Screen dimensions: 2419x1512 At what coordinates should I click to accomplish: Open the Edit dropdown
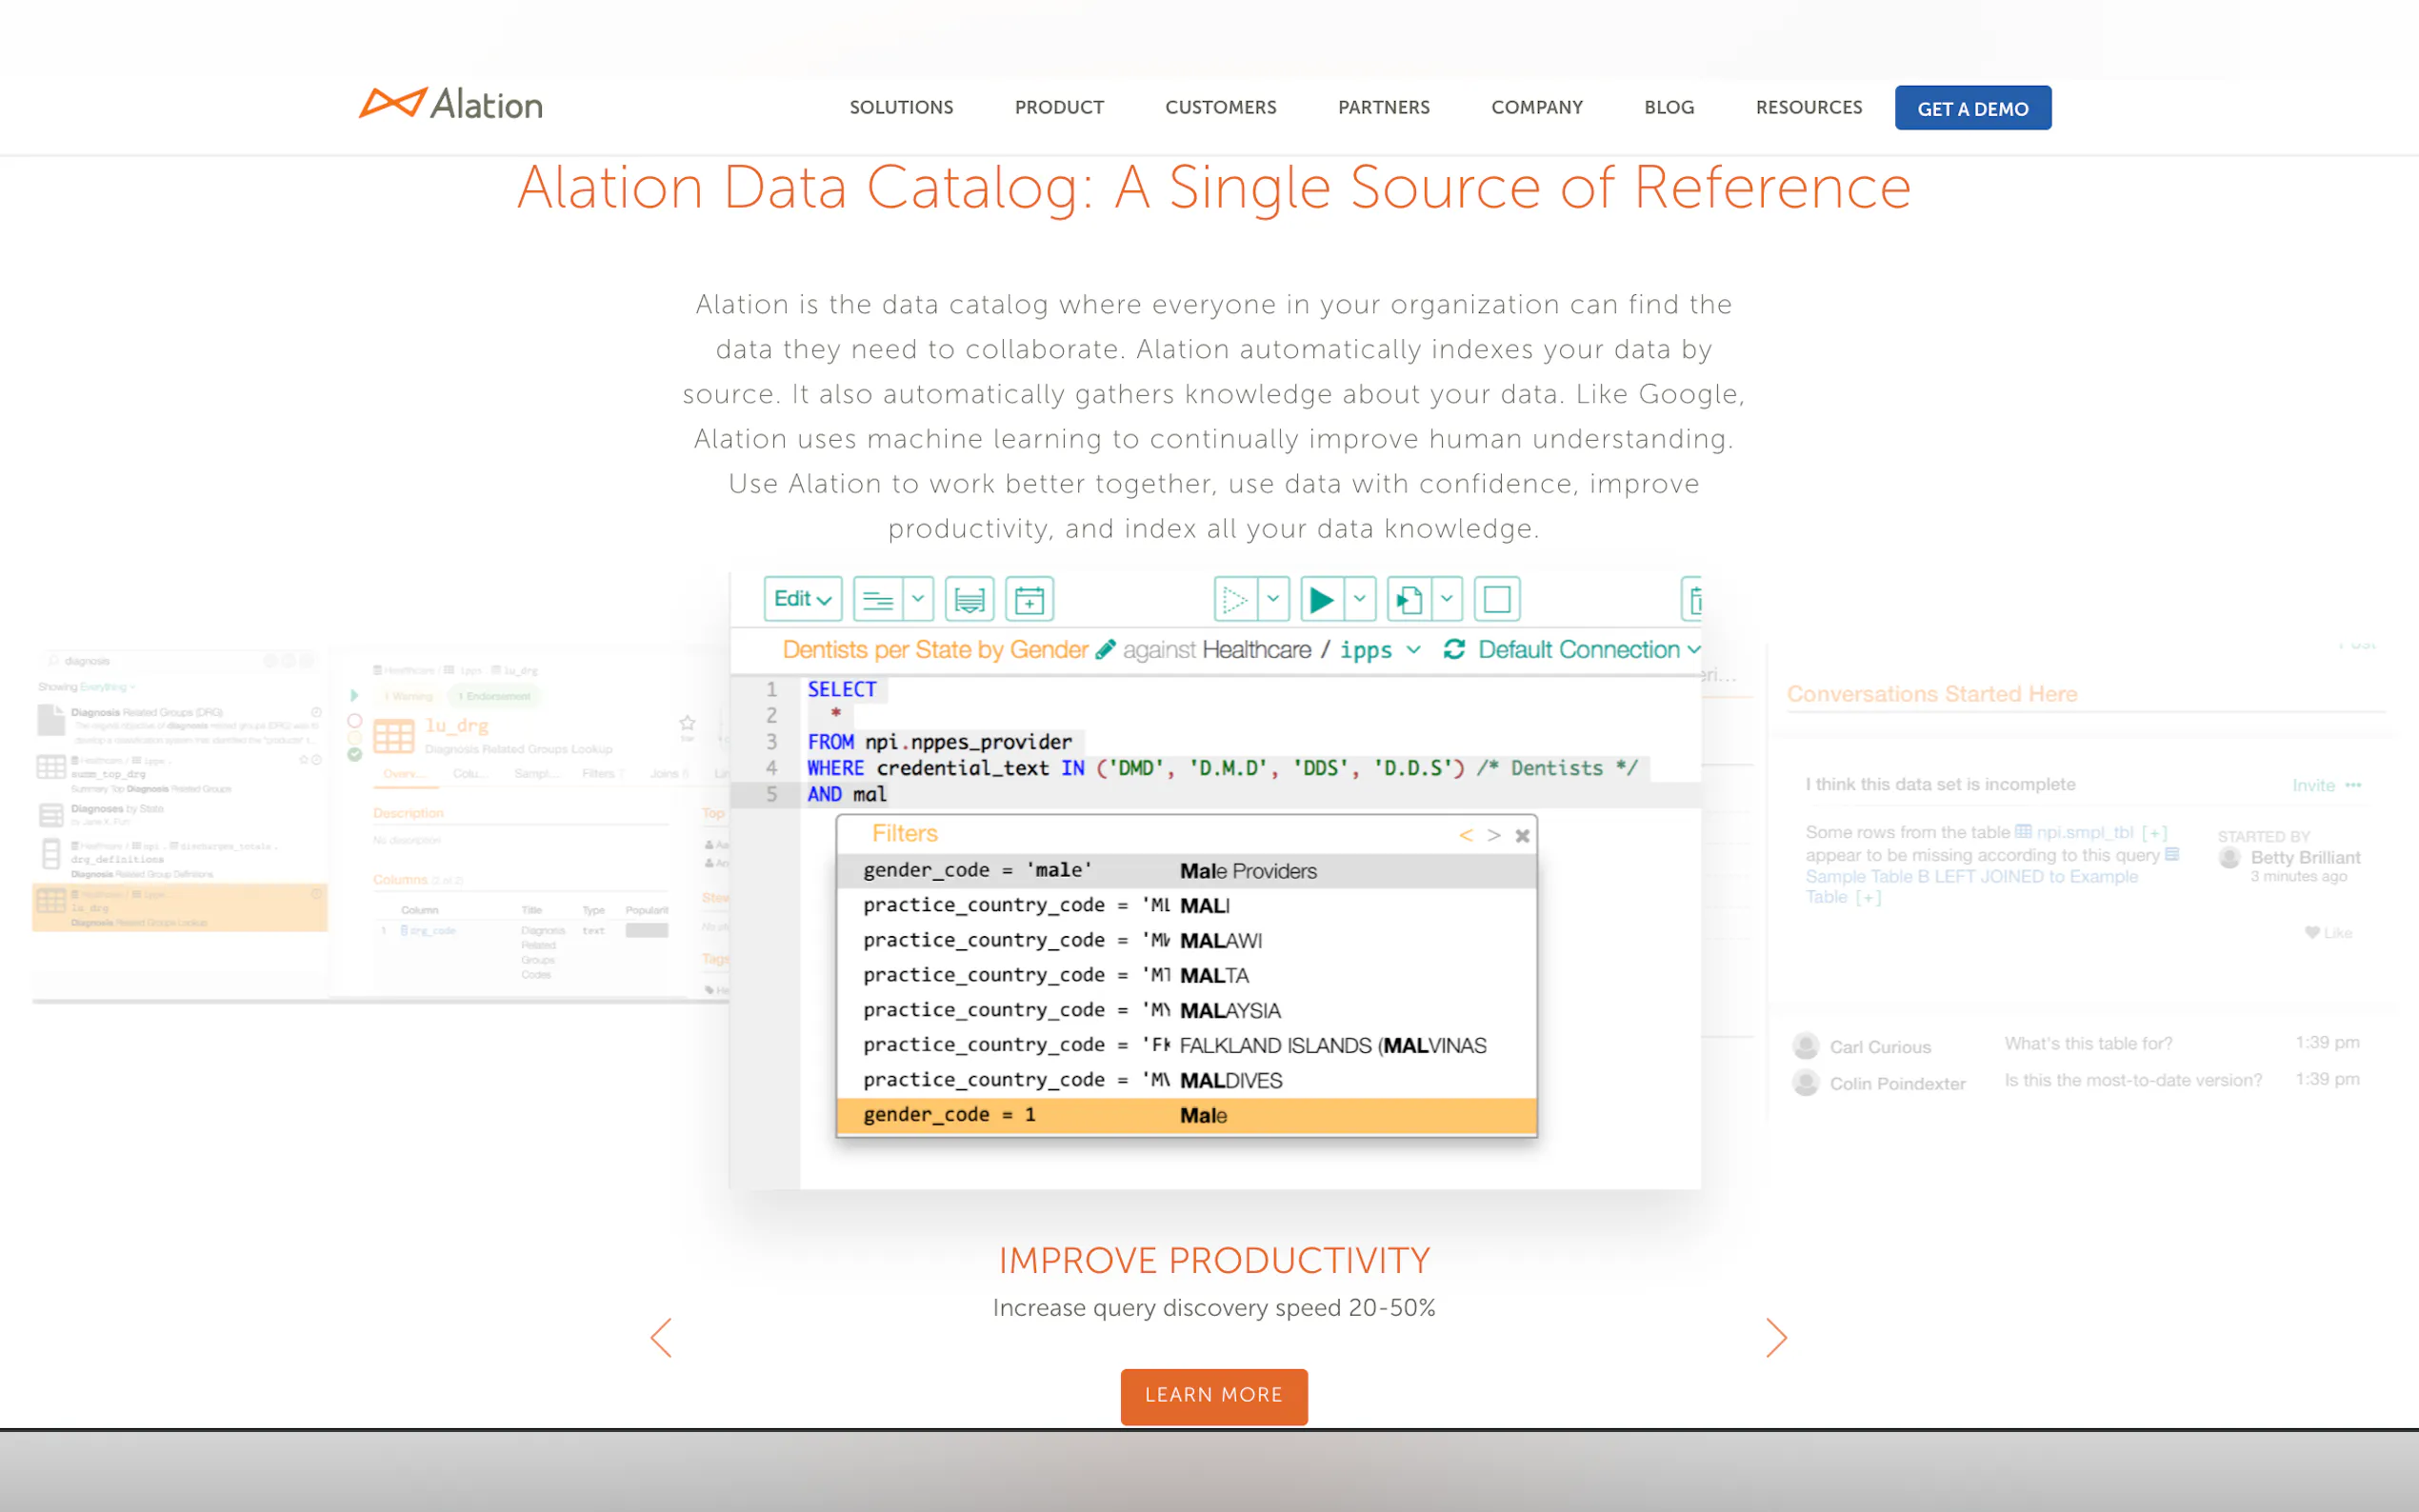click(802, 600)
